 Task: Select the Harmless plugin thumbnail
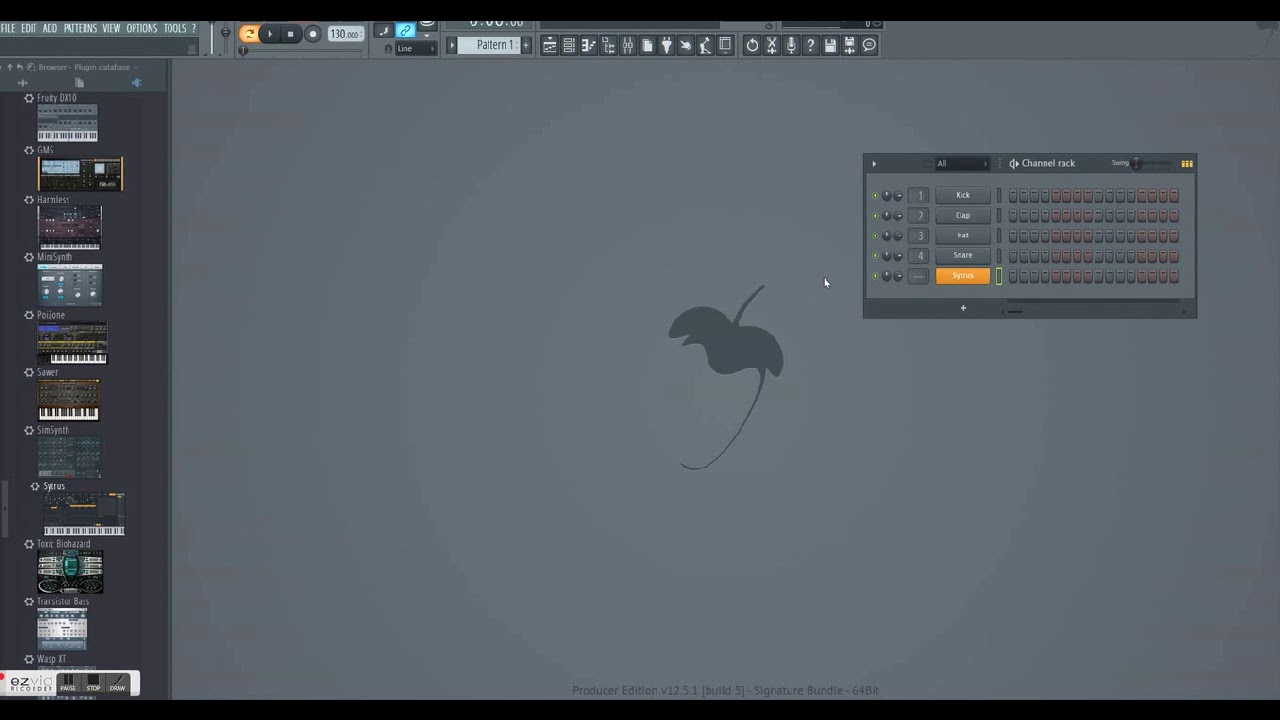[x=69, y=228]
